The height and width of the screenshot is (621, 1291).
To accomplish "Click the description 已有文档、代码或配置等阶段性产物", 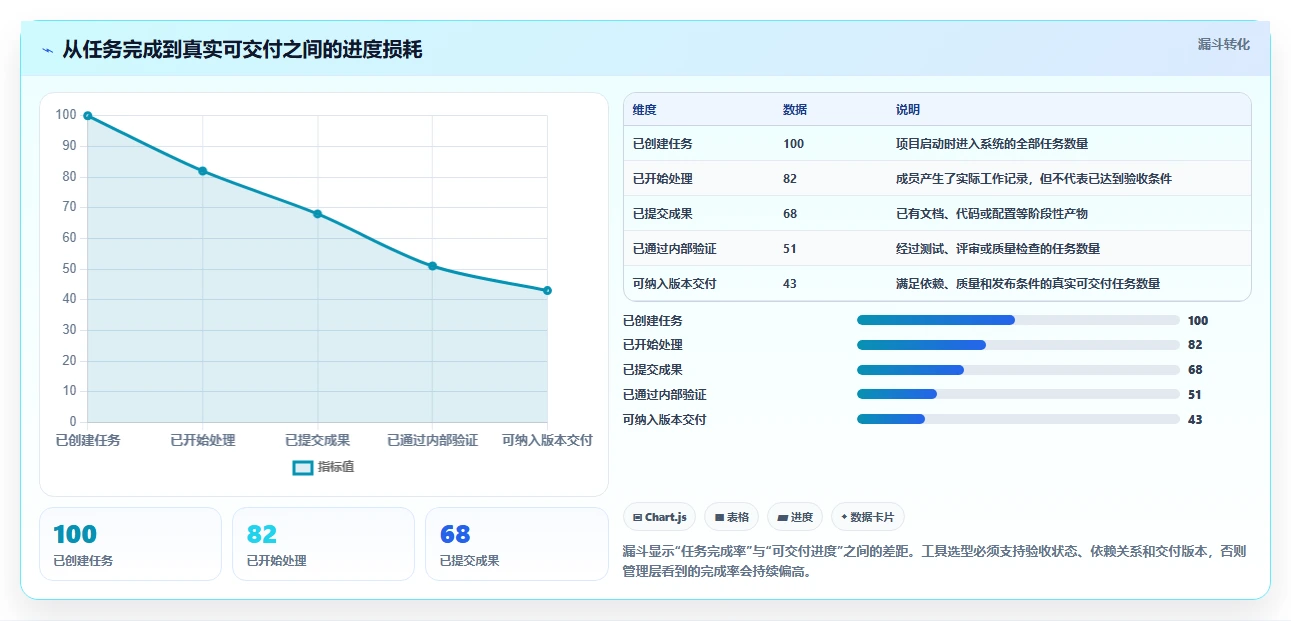I will tap(992, 214).
